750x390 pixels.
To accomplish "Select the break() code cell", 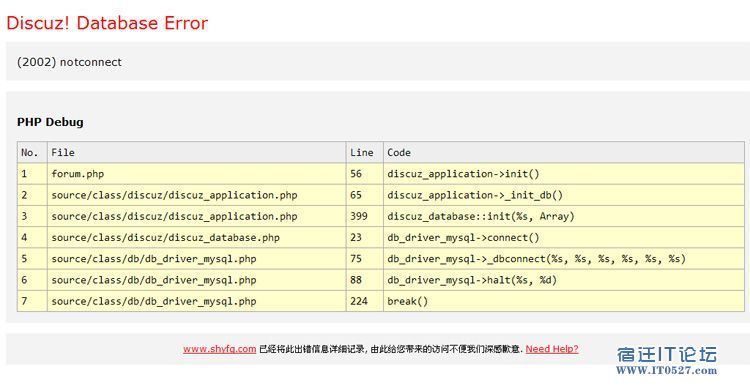I will (x=564, y=301).
